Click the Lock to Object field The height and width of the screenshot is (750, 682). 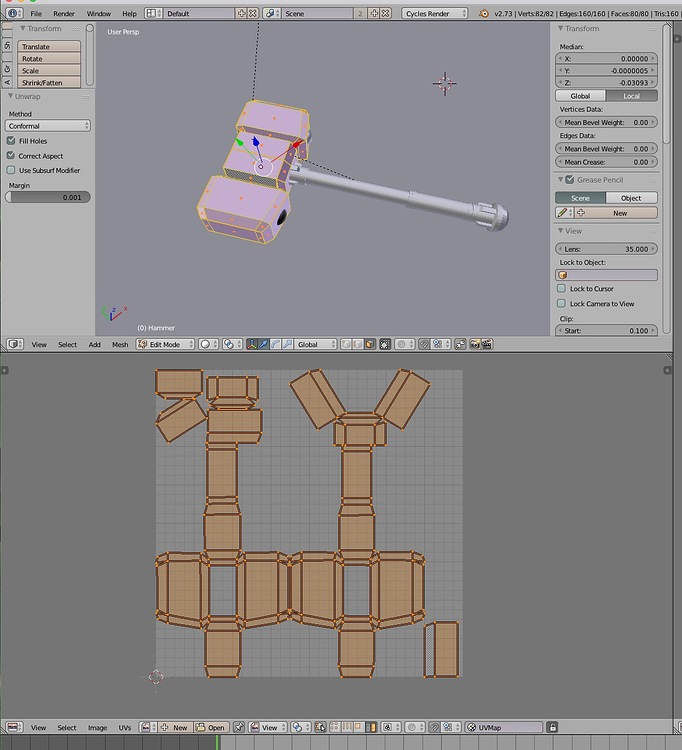606,275
